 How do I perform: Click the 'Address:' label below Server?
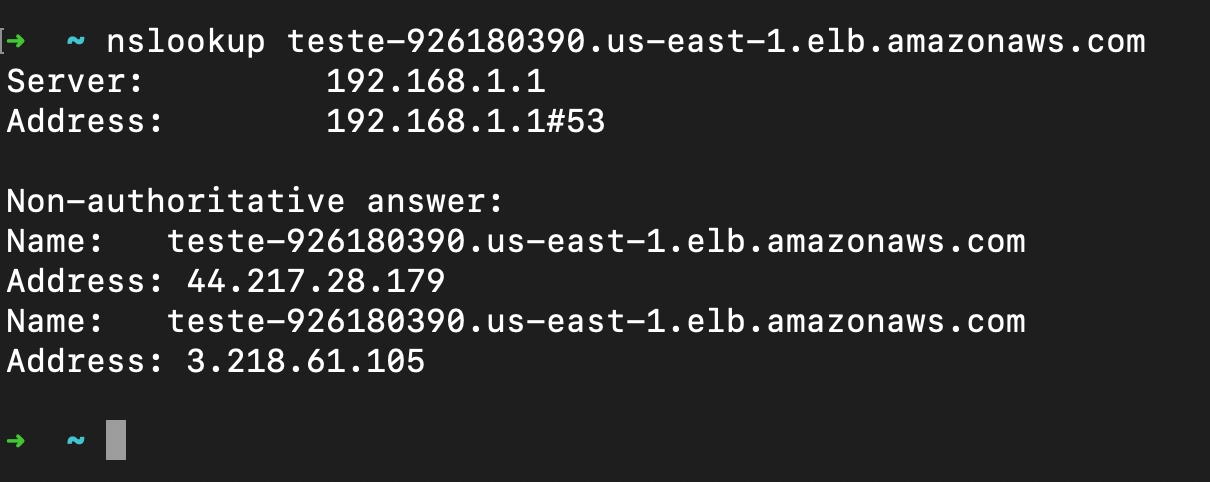click(x=86, y=122)
